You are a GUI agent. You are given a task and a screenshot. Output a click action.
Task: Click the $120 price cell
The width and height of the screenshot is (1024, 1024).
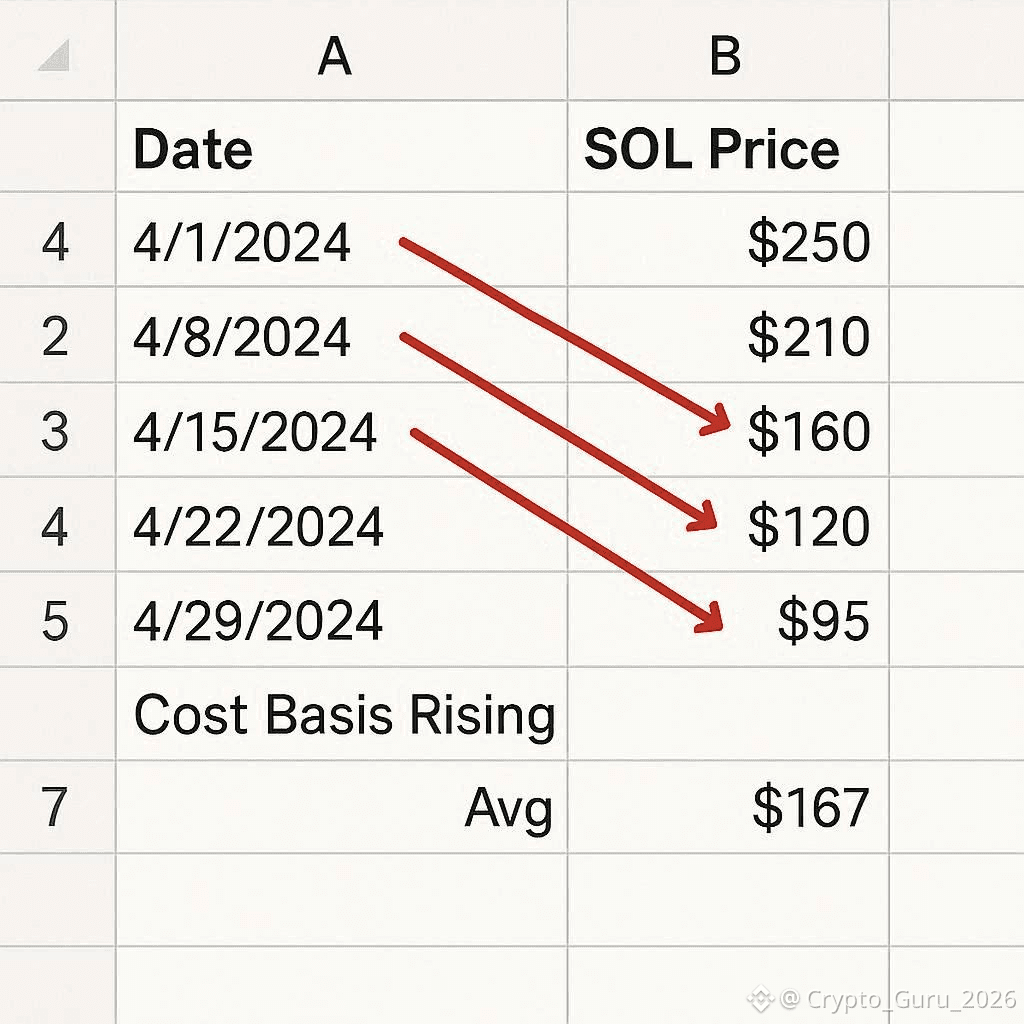(x=809, y=527)
